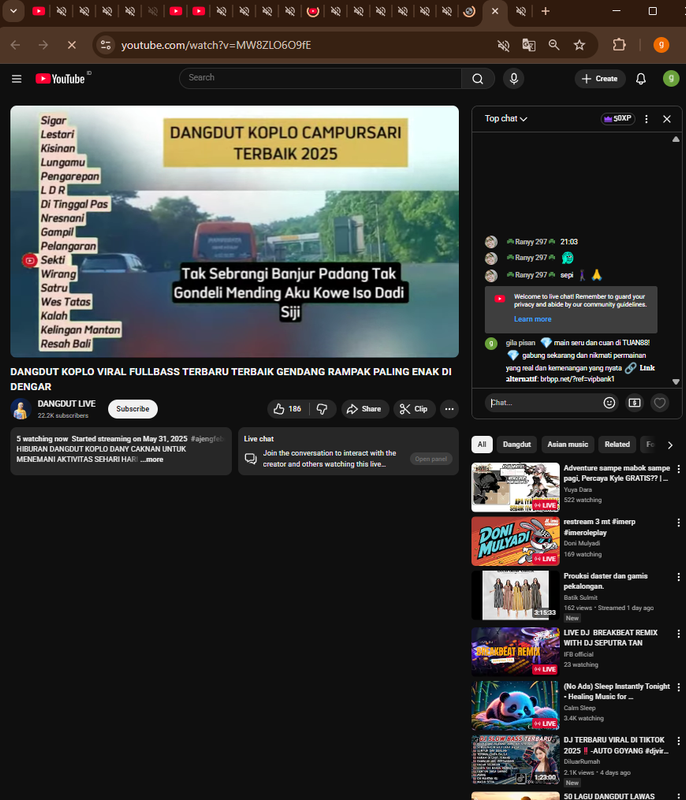Expand description with ...more
The image size is (686, 800).
coord(152,459)
